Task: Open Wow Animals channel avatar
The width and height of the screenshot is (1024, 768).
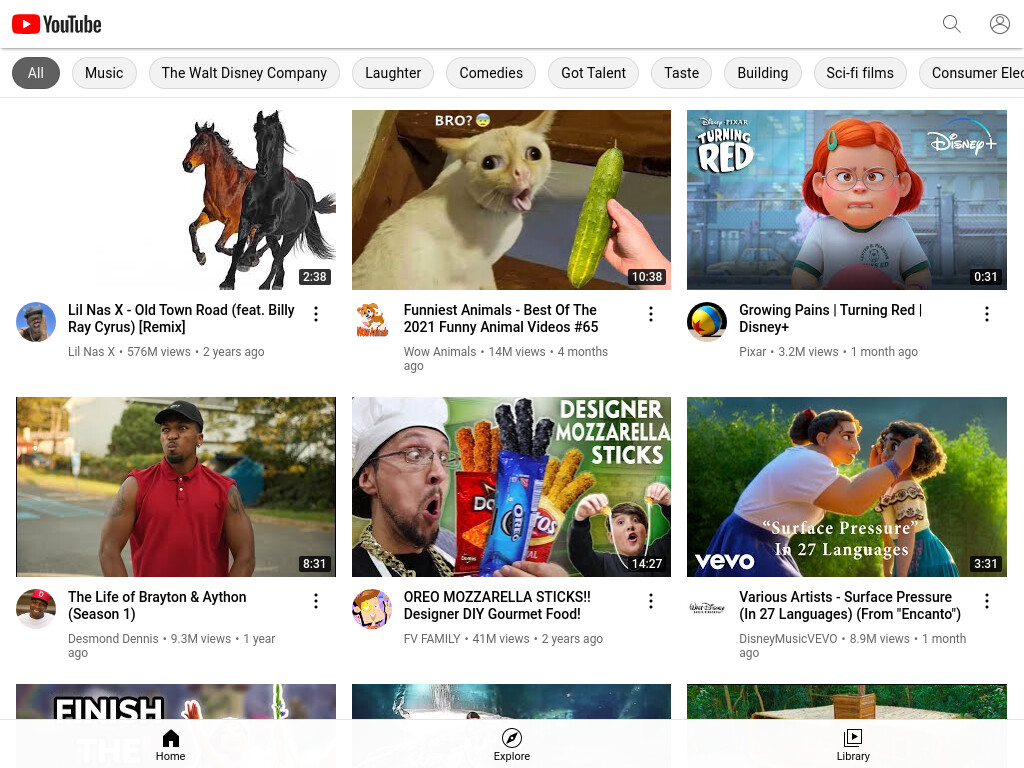Action: pos(372,321)
